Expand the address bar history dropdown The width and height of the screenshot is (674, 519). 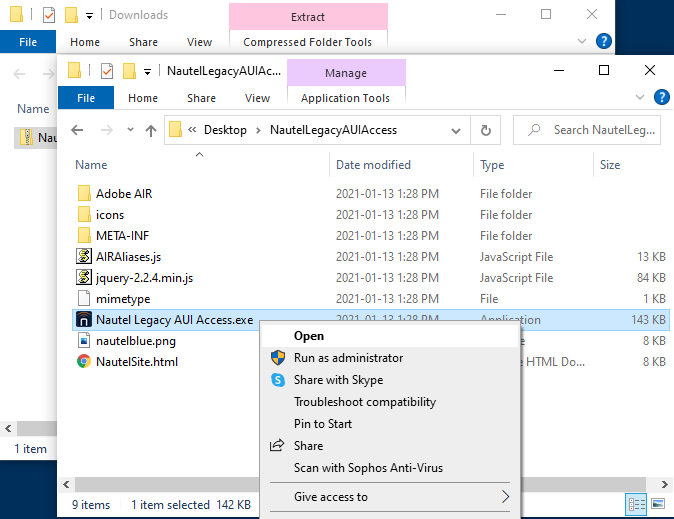pyautogui.click(x=456, y=130)
